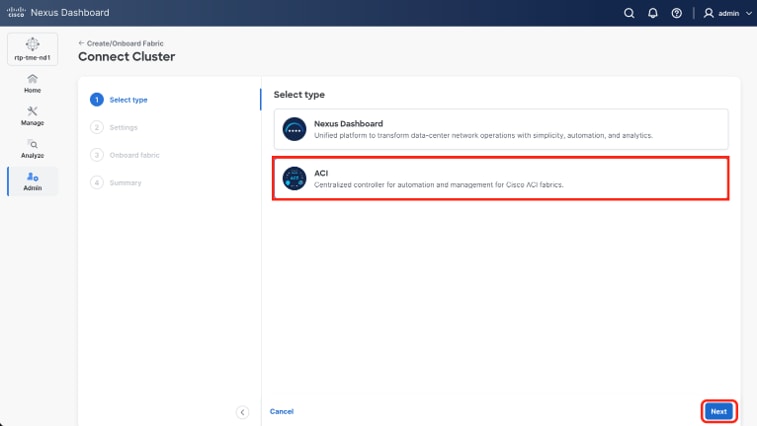Viewport: 757px width, 426px height.
Task: Click the Cisco logo in the header
Action: click(16, 12)
